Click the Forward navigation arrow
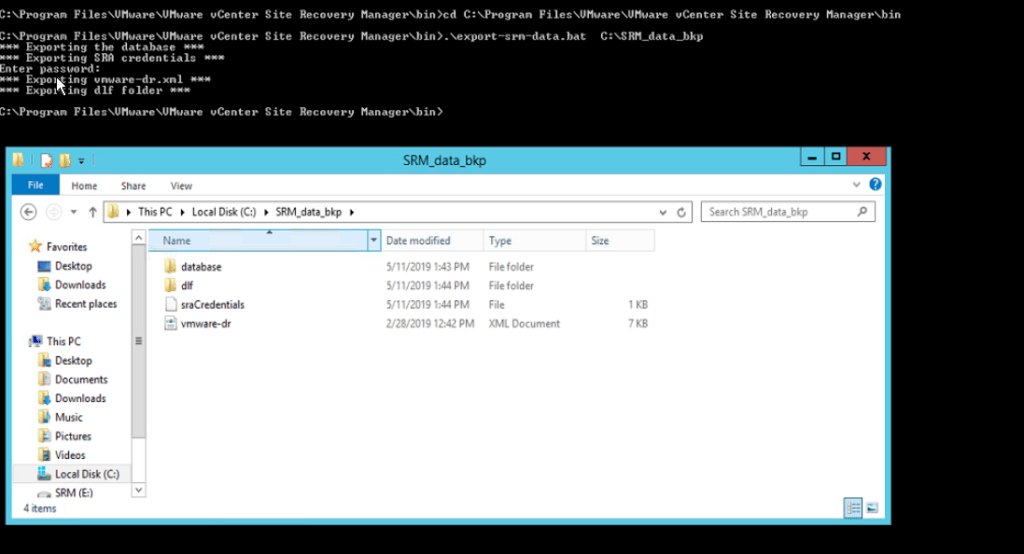The height and width of the screenshot is (554, 1024). click(x=54, y=212)
